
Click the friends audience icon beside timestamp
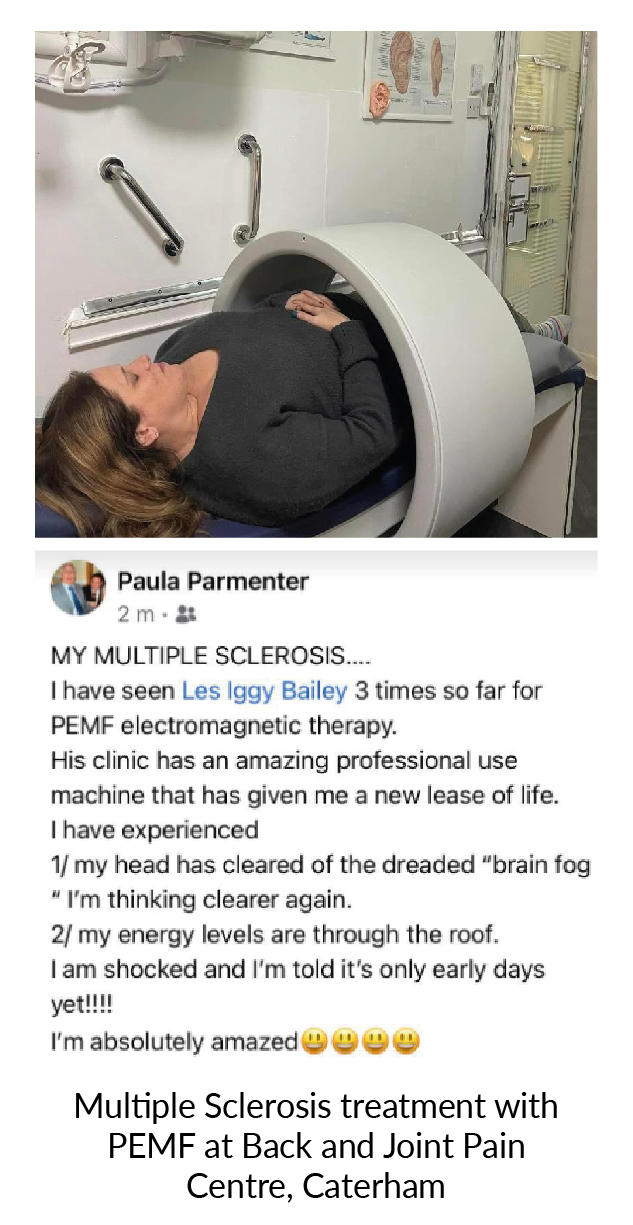click(184, 612)
